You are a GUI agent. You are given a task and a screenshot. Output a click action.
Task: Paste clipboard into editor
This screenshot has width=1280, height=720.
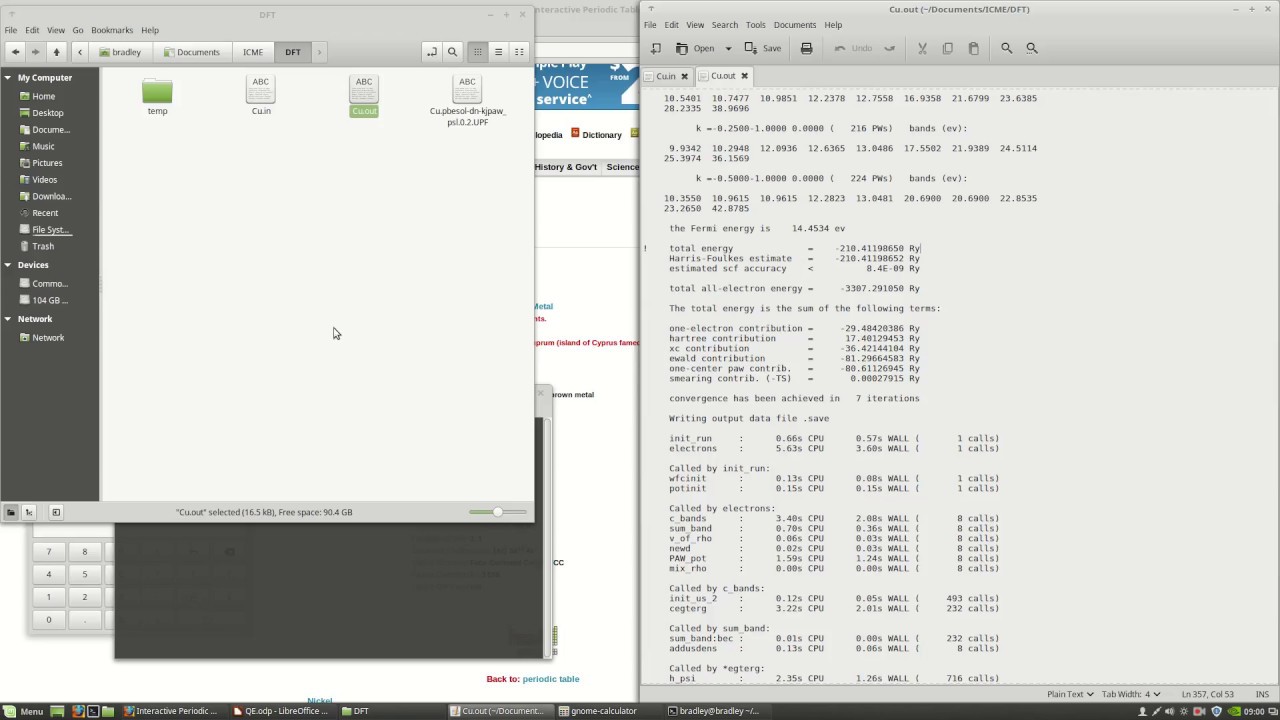click(974, 48)
